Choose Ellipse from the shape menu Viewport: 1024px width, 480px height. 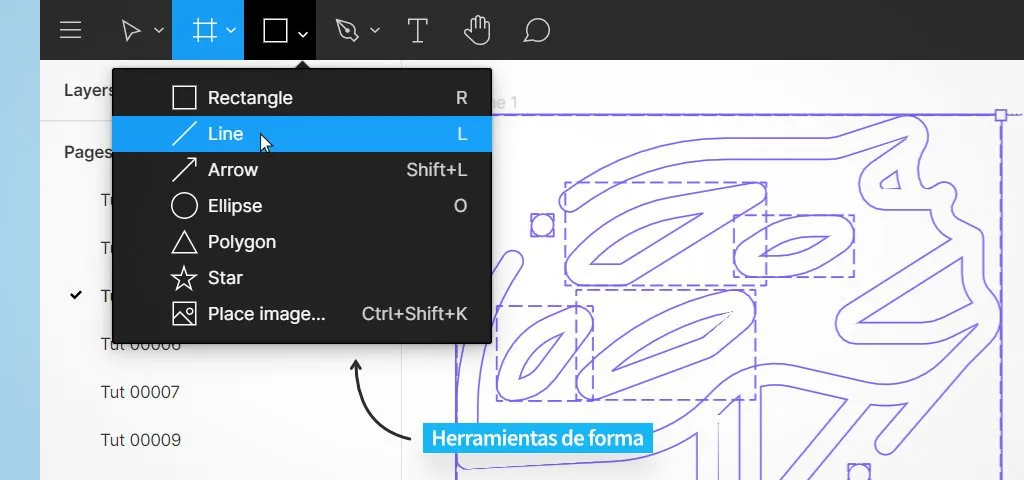(302, 206)
